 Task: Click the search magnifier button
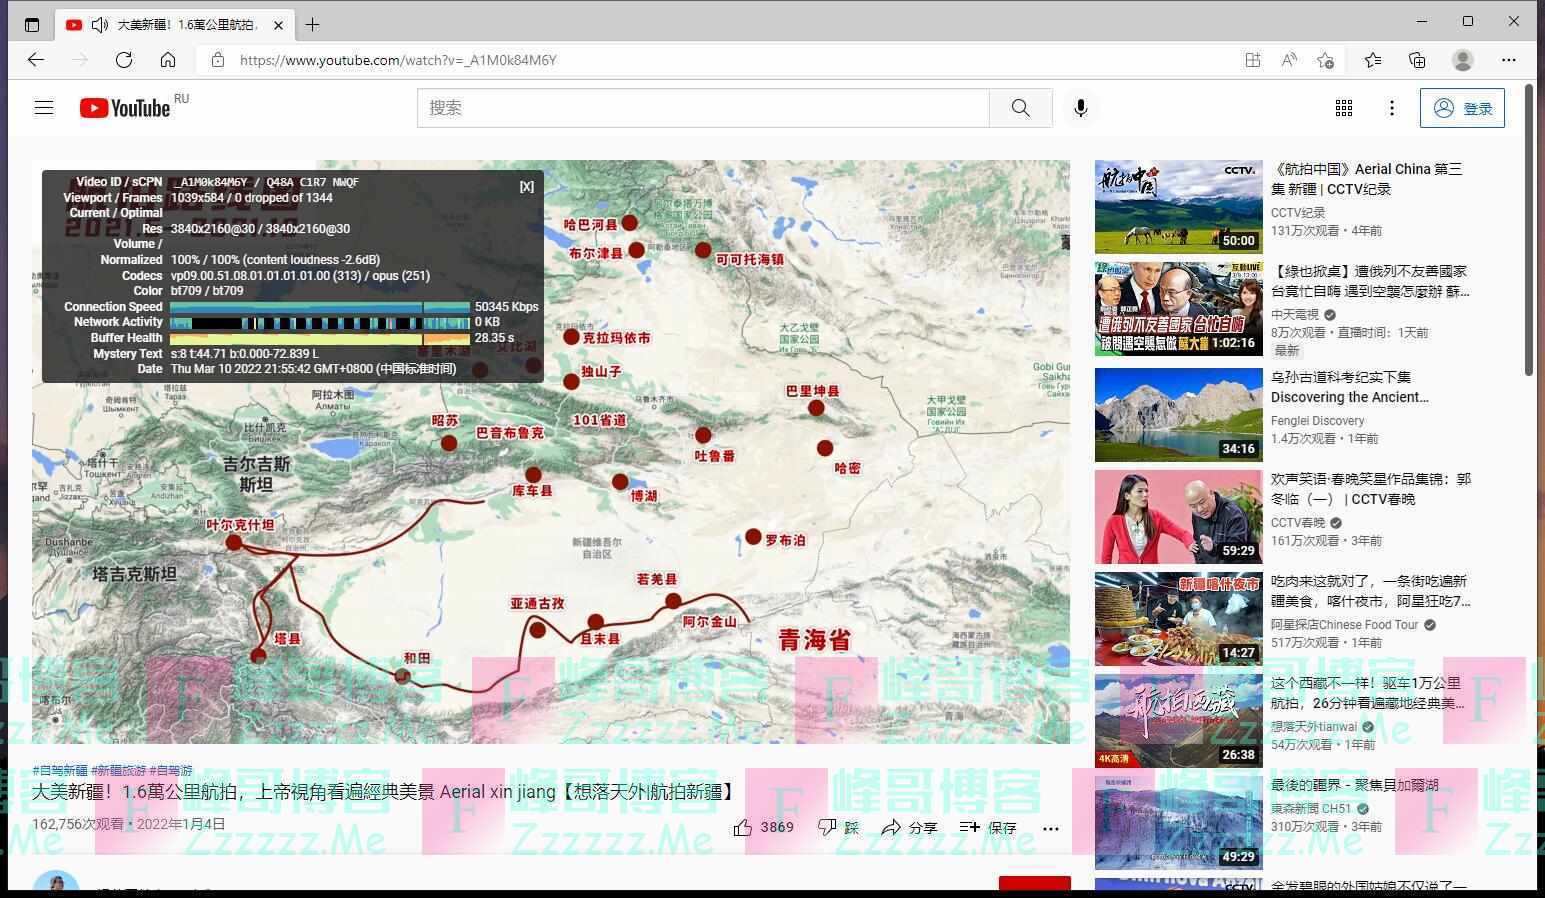point(1020,108)
